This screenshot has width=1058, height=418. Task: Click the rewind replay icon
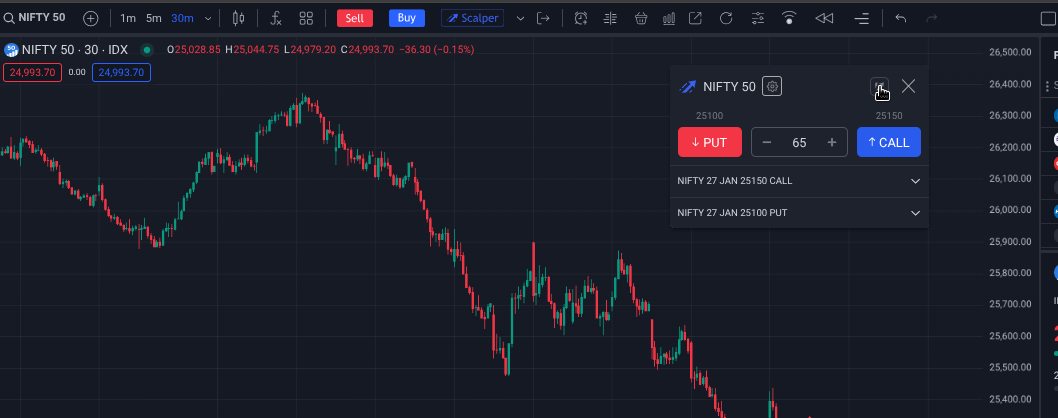click(x=824, y=18)
